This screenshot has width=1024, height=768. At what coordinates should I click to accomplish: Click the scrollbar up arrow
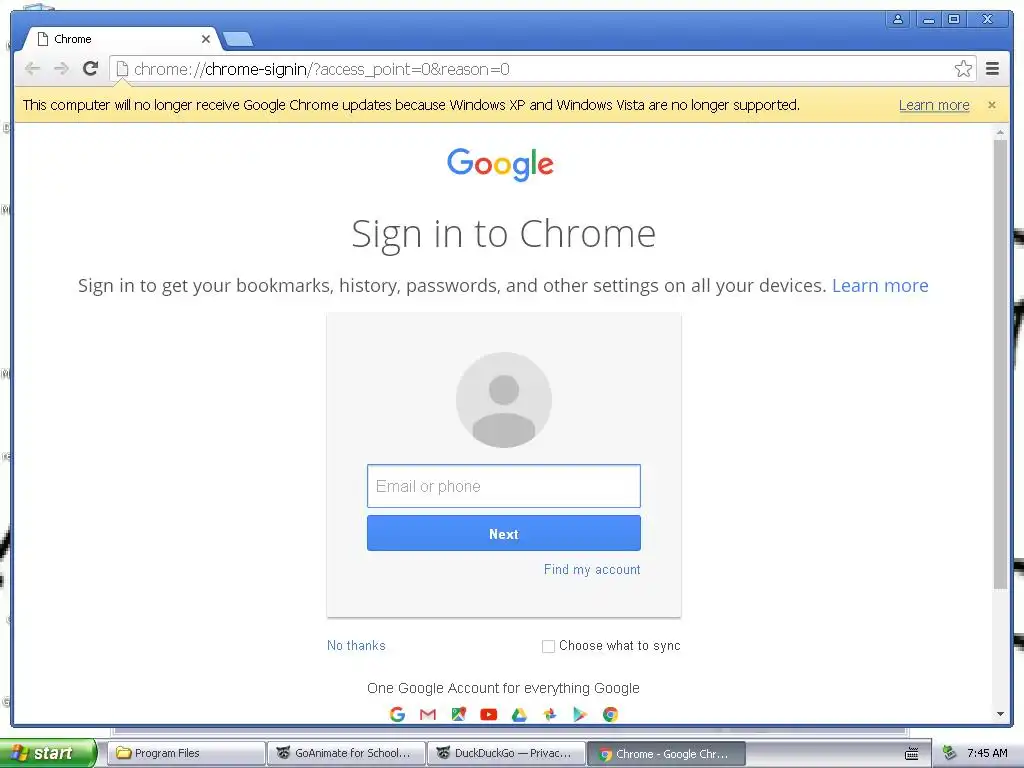pyautogui.click(x=1000, y=133)
